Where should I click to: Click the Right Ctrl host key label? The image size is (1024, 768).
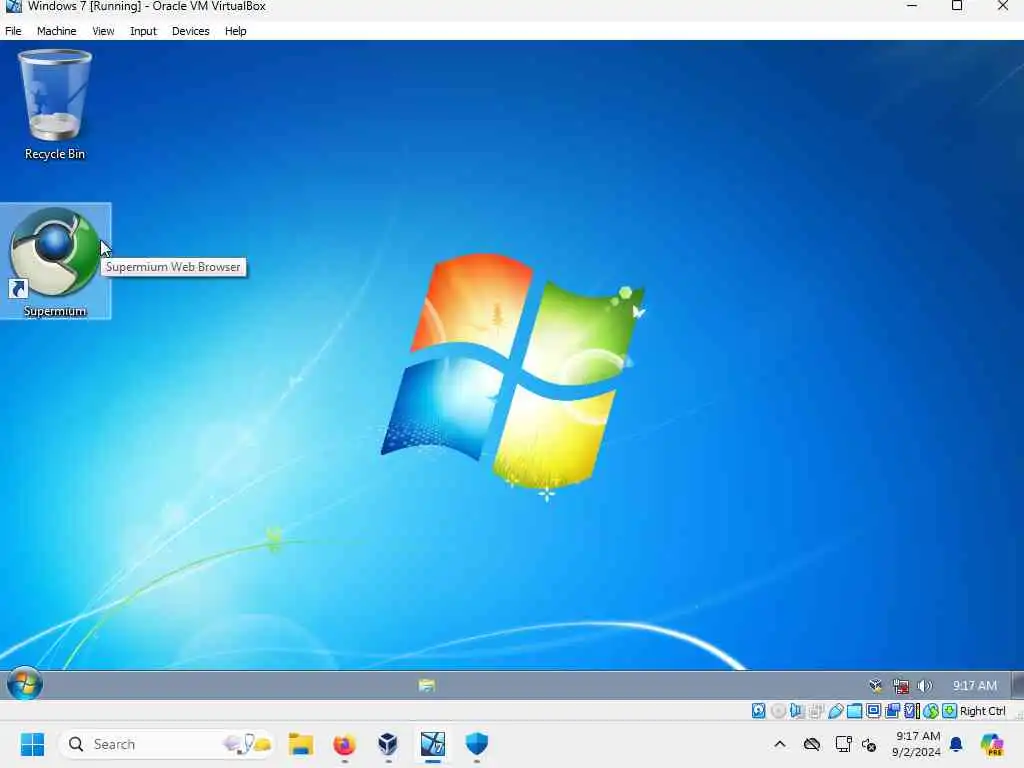pyautogui.click(x=983, y=711)
